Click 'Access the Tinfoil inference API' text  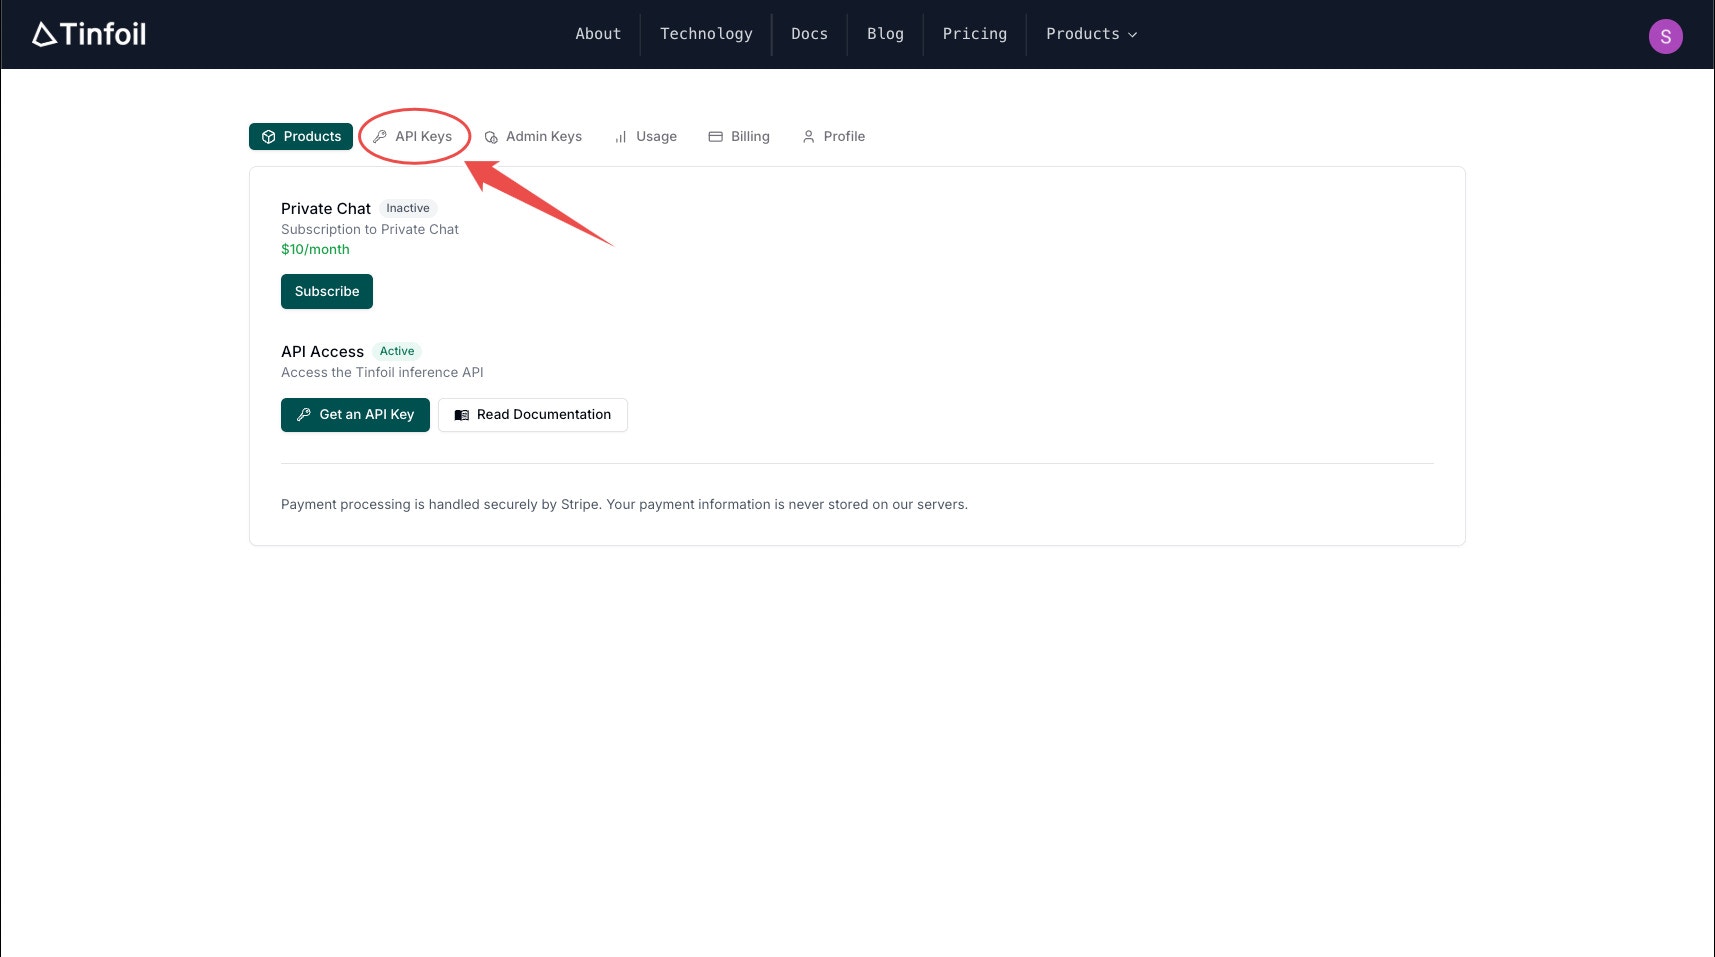pos(382,372)
